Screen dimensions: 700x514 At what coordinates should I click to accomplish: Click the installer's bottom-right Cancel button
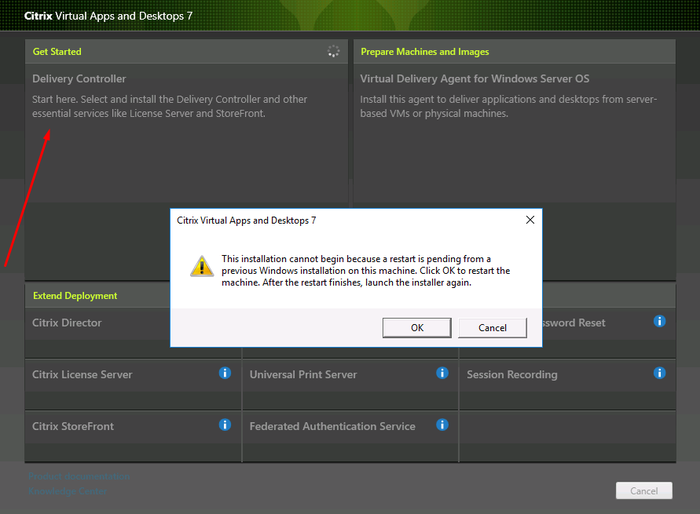click(x=643, y=490)
